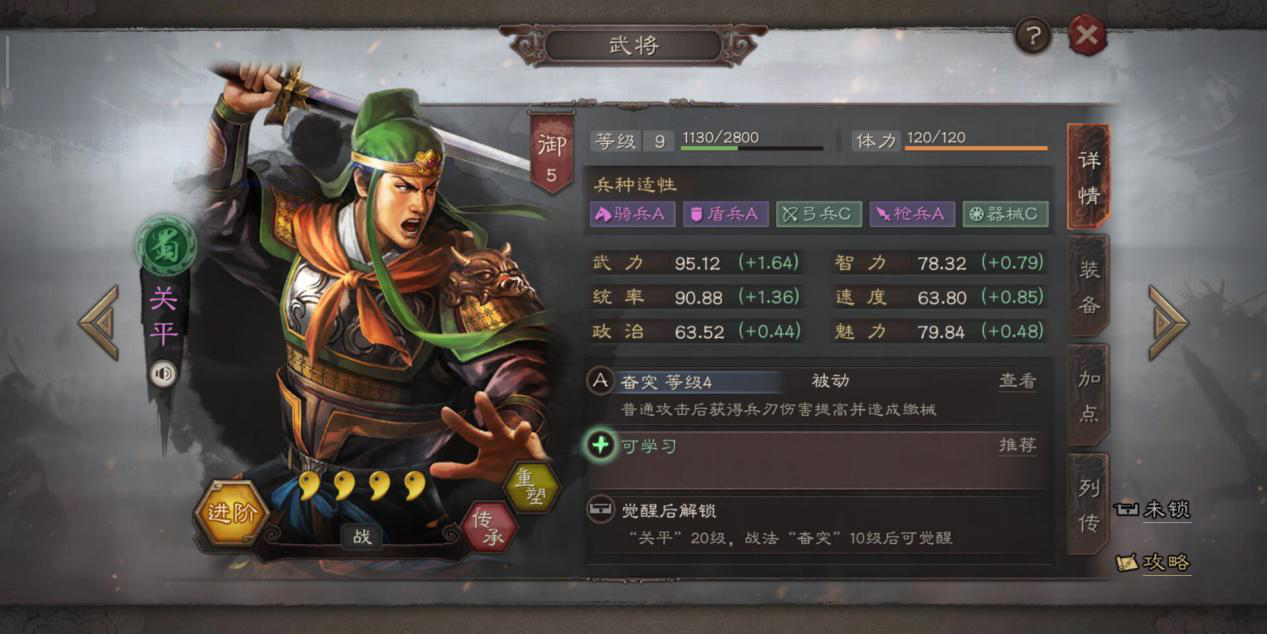Click the 进阶 advance hexagon button
The width and height of the screenshot is (1267, 634).
point(231,514)
